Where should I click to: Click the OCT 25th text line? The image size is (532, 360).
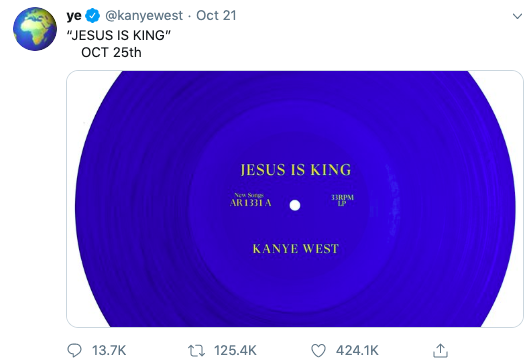coord(111,53)
